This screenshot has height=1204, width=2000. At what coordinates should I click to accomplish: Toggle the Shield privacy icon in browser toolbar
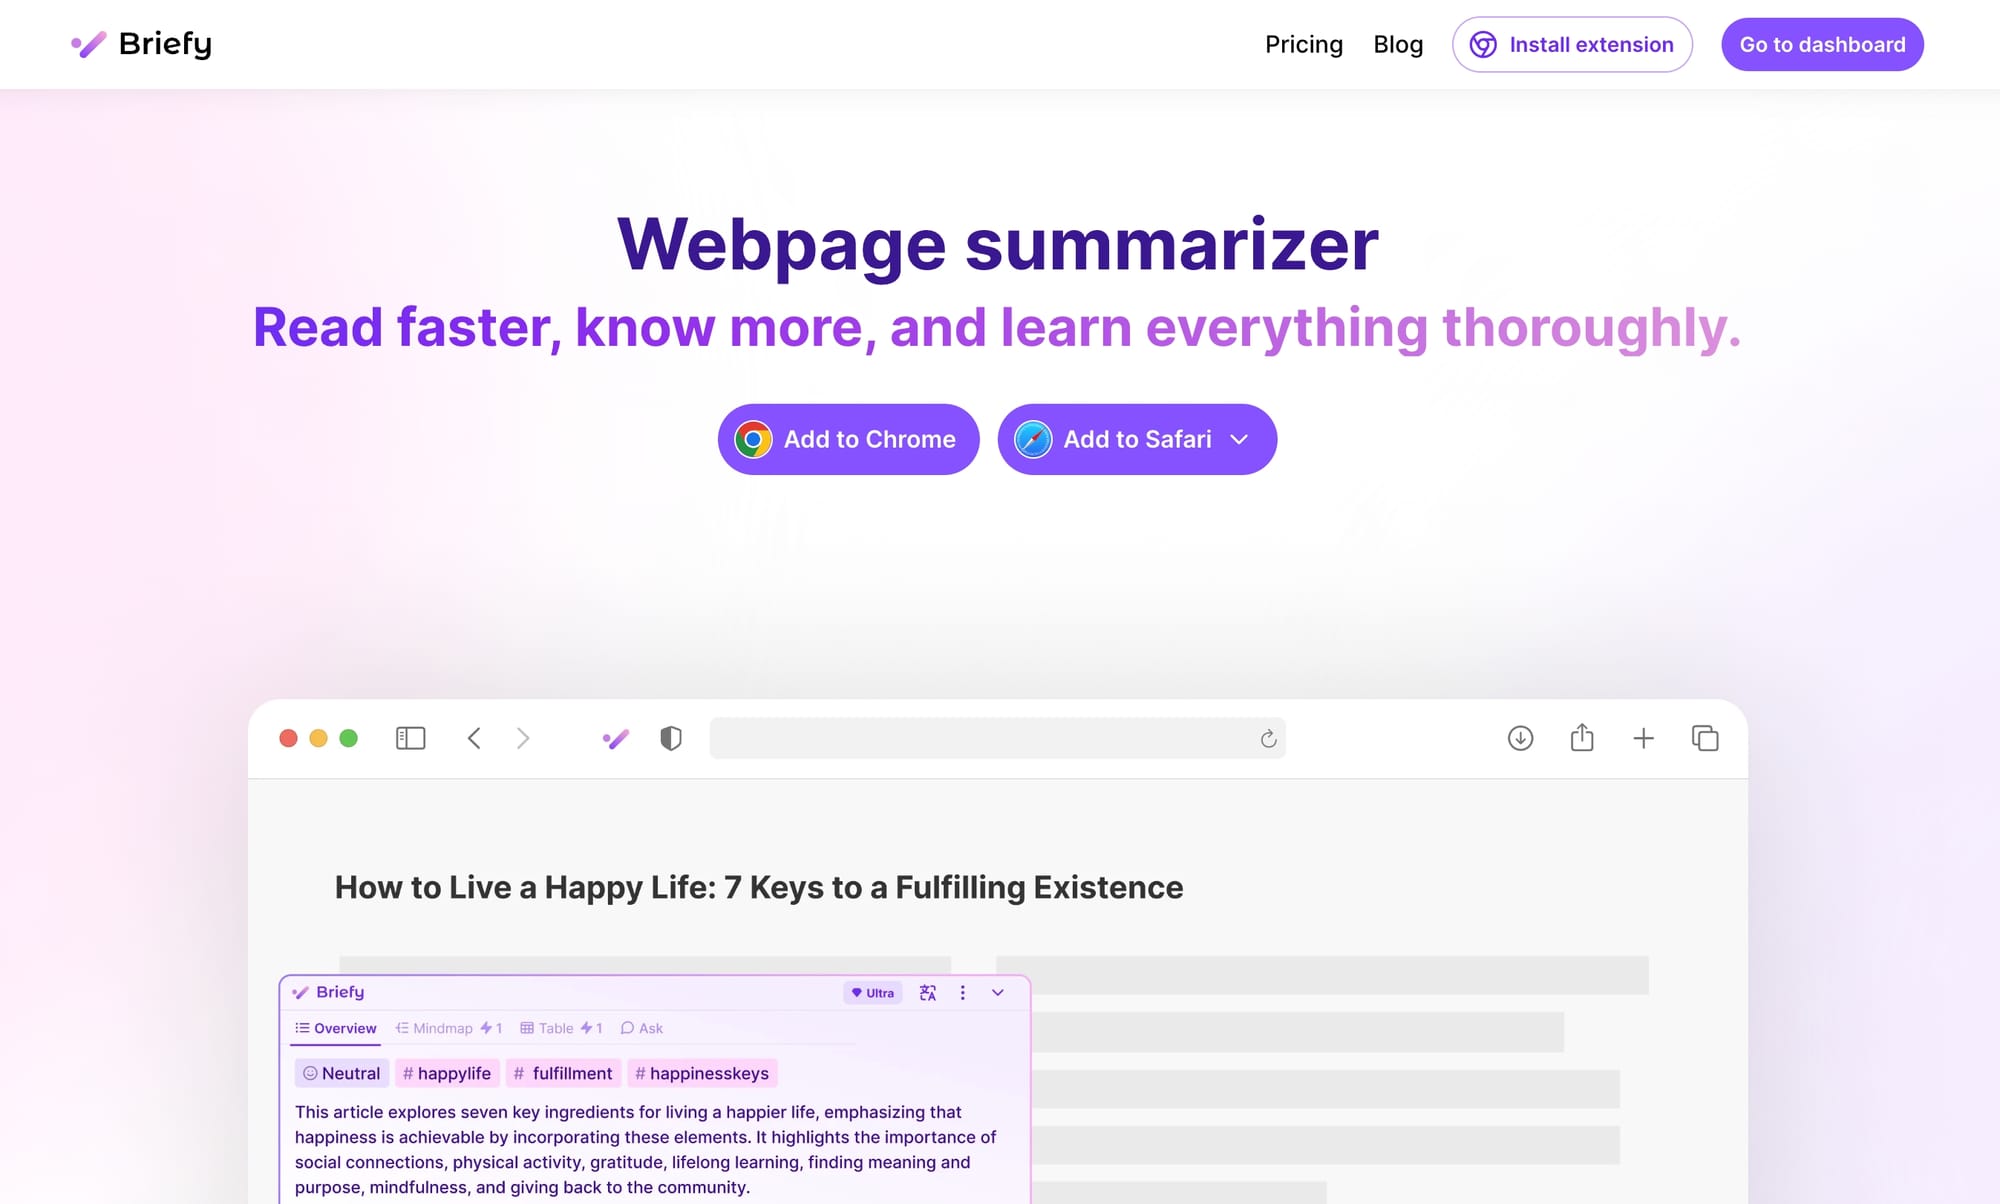(x=671, y=738)
